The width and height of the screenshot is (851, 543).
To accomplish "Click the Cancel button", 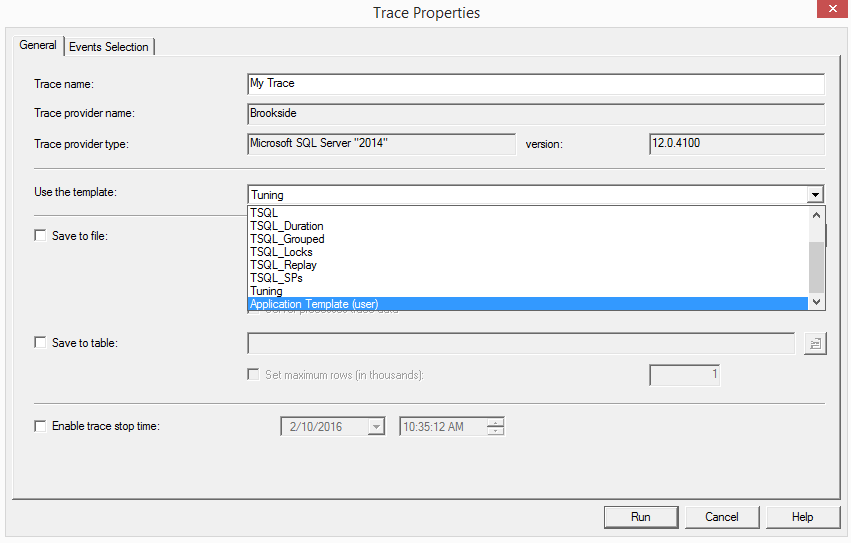I will point(721,517).
